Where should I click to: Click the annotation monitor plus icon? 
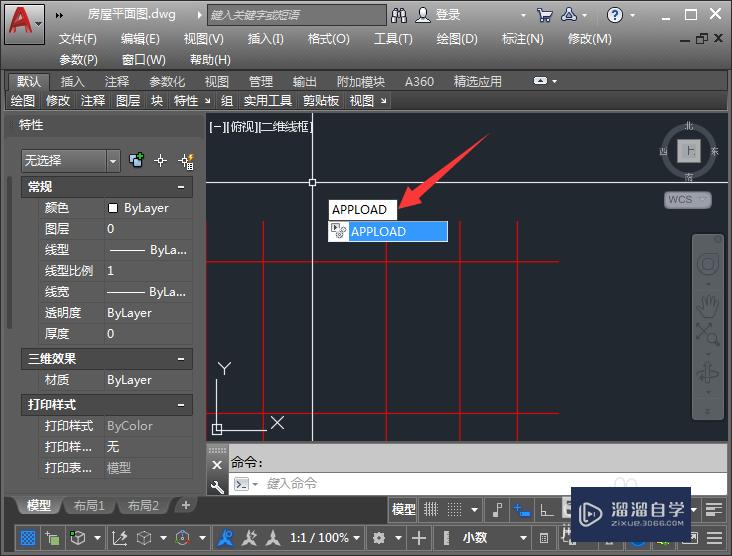pyautogui.click(x=419, y=538)
